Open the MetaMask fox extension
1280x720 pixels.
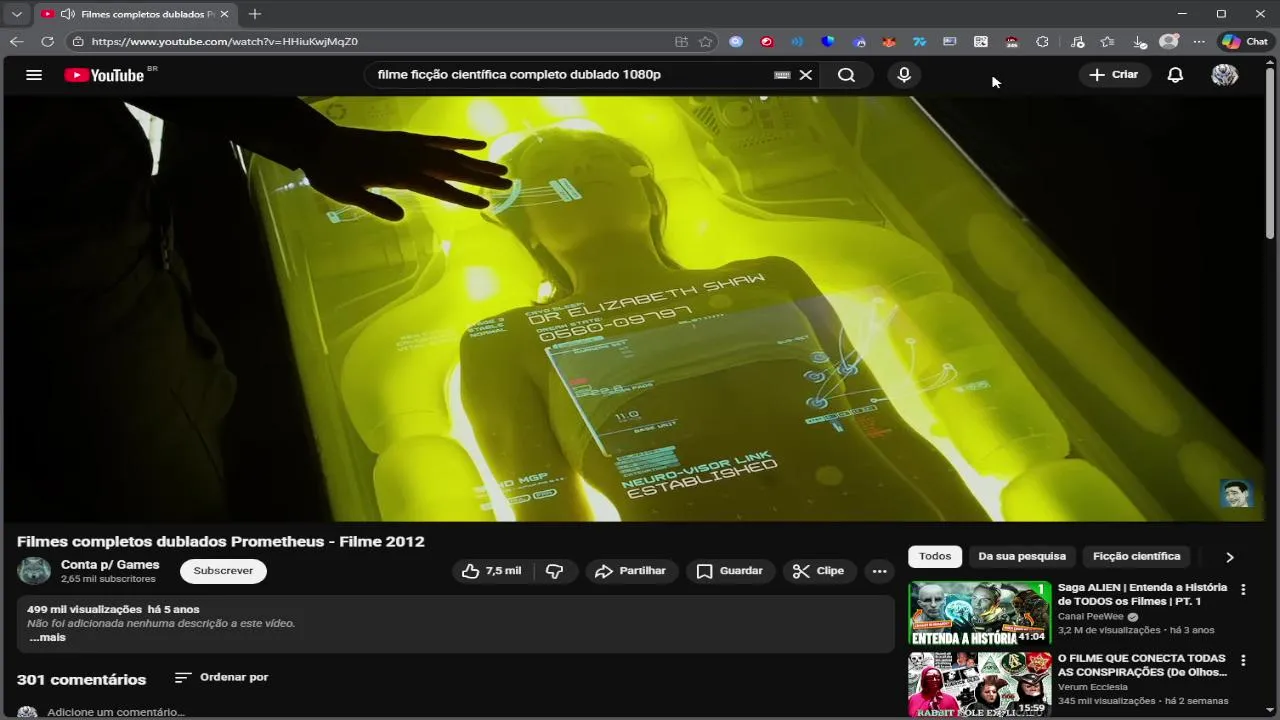889,42
